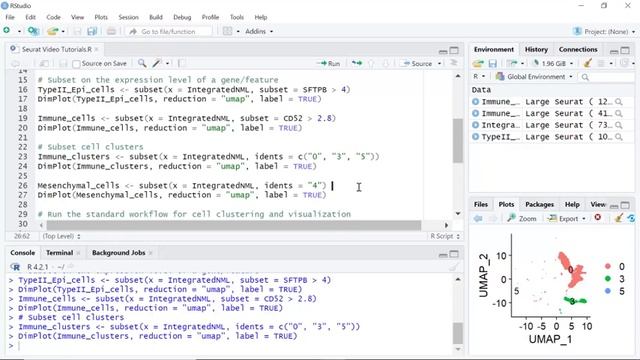Expand the first Immune_ object (12…)
Screen dimensions: 640x360
click(476, 102)
